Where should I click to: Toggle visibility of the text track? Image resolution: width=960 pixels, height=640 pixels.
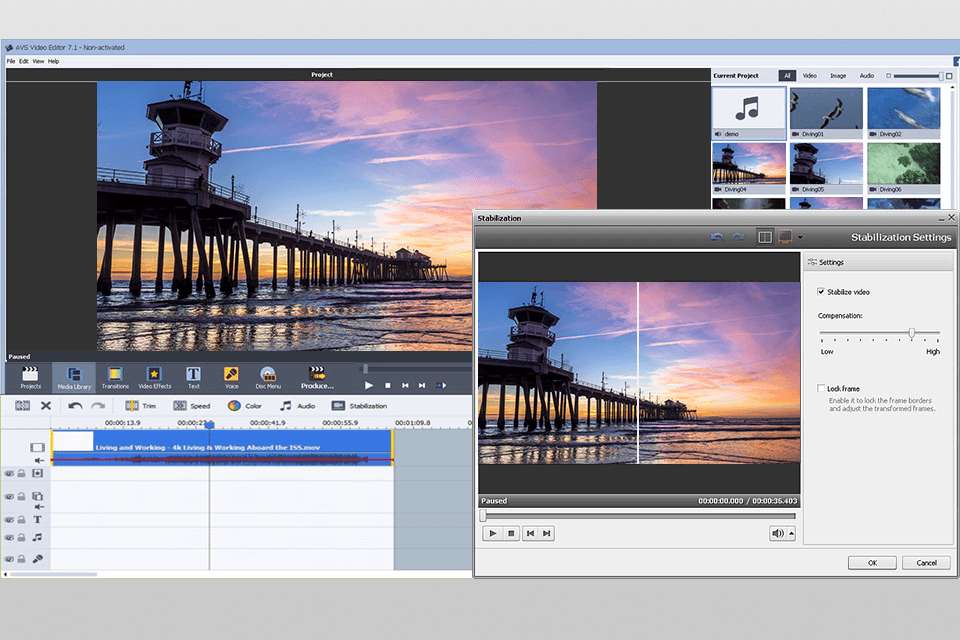point(9,520)
